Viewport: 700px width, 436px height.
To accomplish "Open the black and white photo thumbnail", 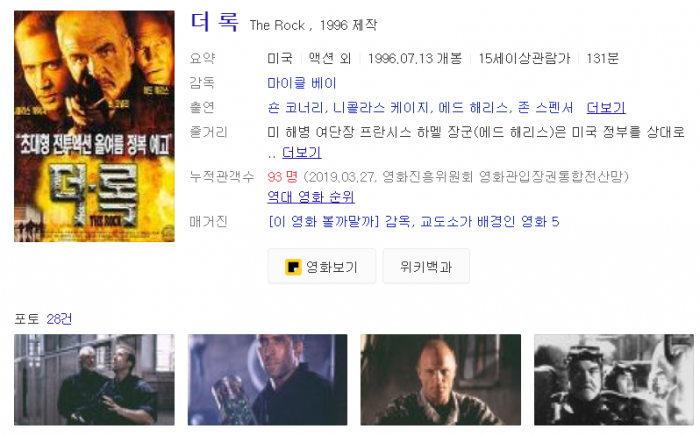I will pos(614,379).
